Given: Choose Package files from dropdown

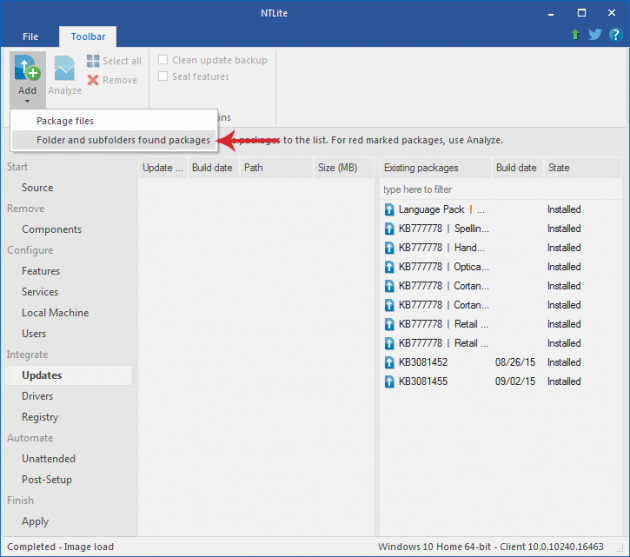Looking at the screenshot, I should pos(65,121).
